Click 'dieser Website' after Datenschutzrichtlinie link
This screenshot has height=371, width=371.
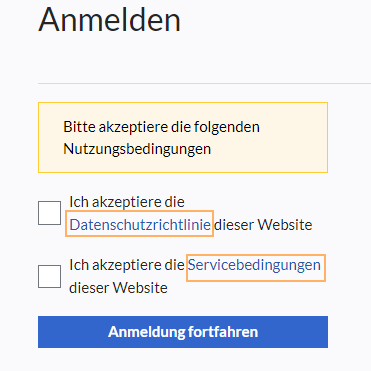(x=263, y=225)
